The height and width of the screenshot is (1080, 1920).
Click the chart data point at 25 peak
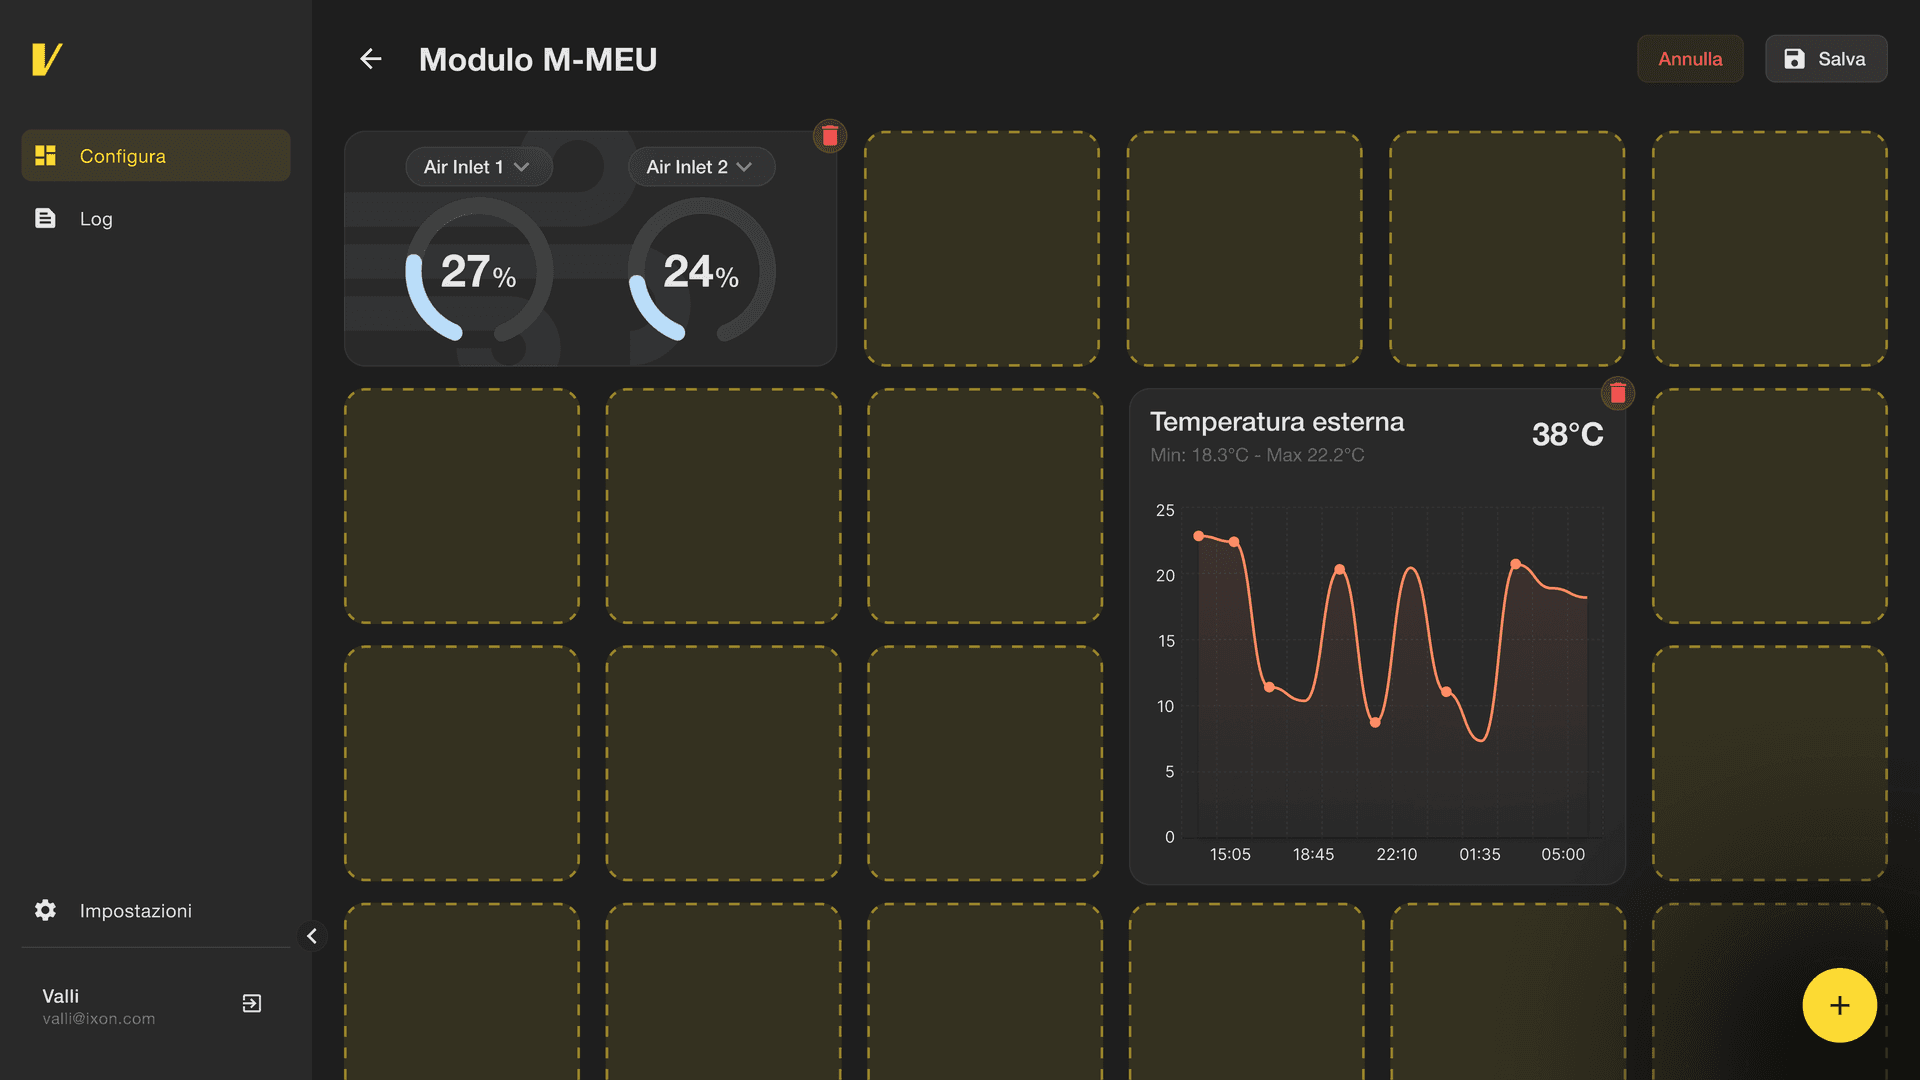(1199, 536)
